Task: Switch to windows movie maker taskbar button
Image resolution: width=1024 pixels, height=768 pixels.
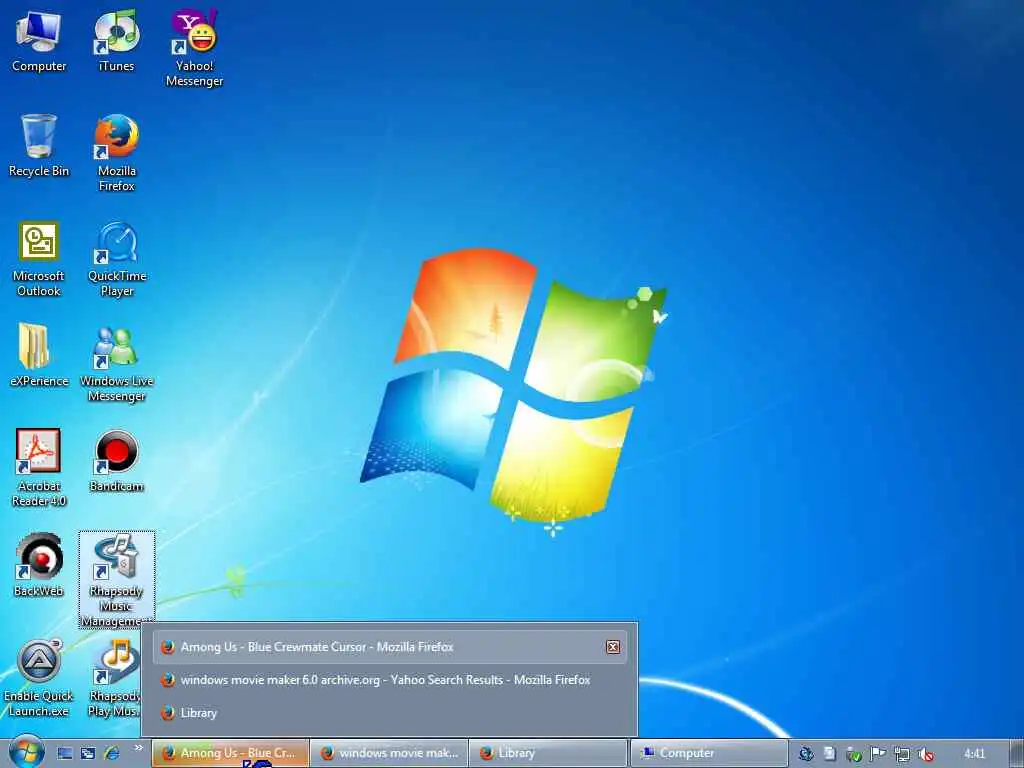Action: point(390,753)
